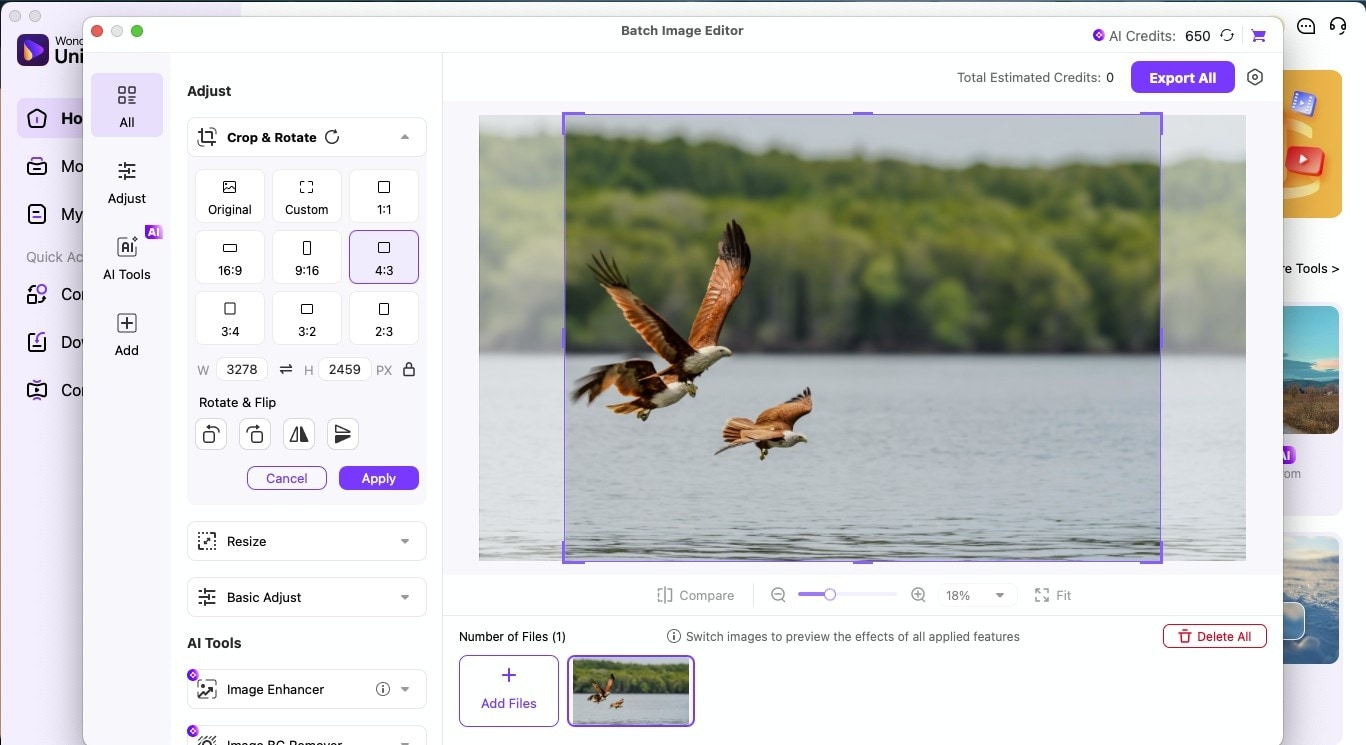The width and height of the screenshot is (1366, 745).
Task: Click Home icon in main window sidebar
Action: click(x=37, y=118)
